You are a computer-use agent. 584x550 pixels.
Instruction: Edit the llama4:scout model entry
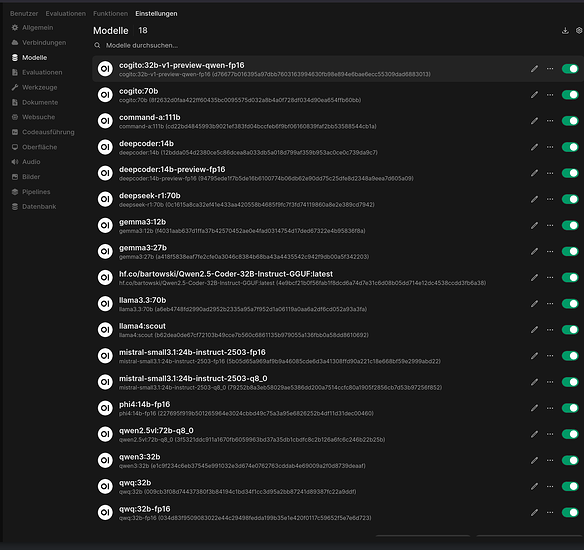click(534, 330)
